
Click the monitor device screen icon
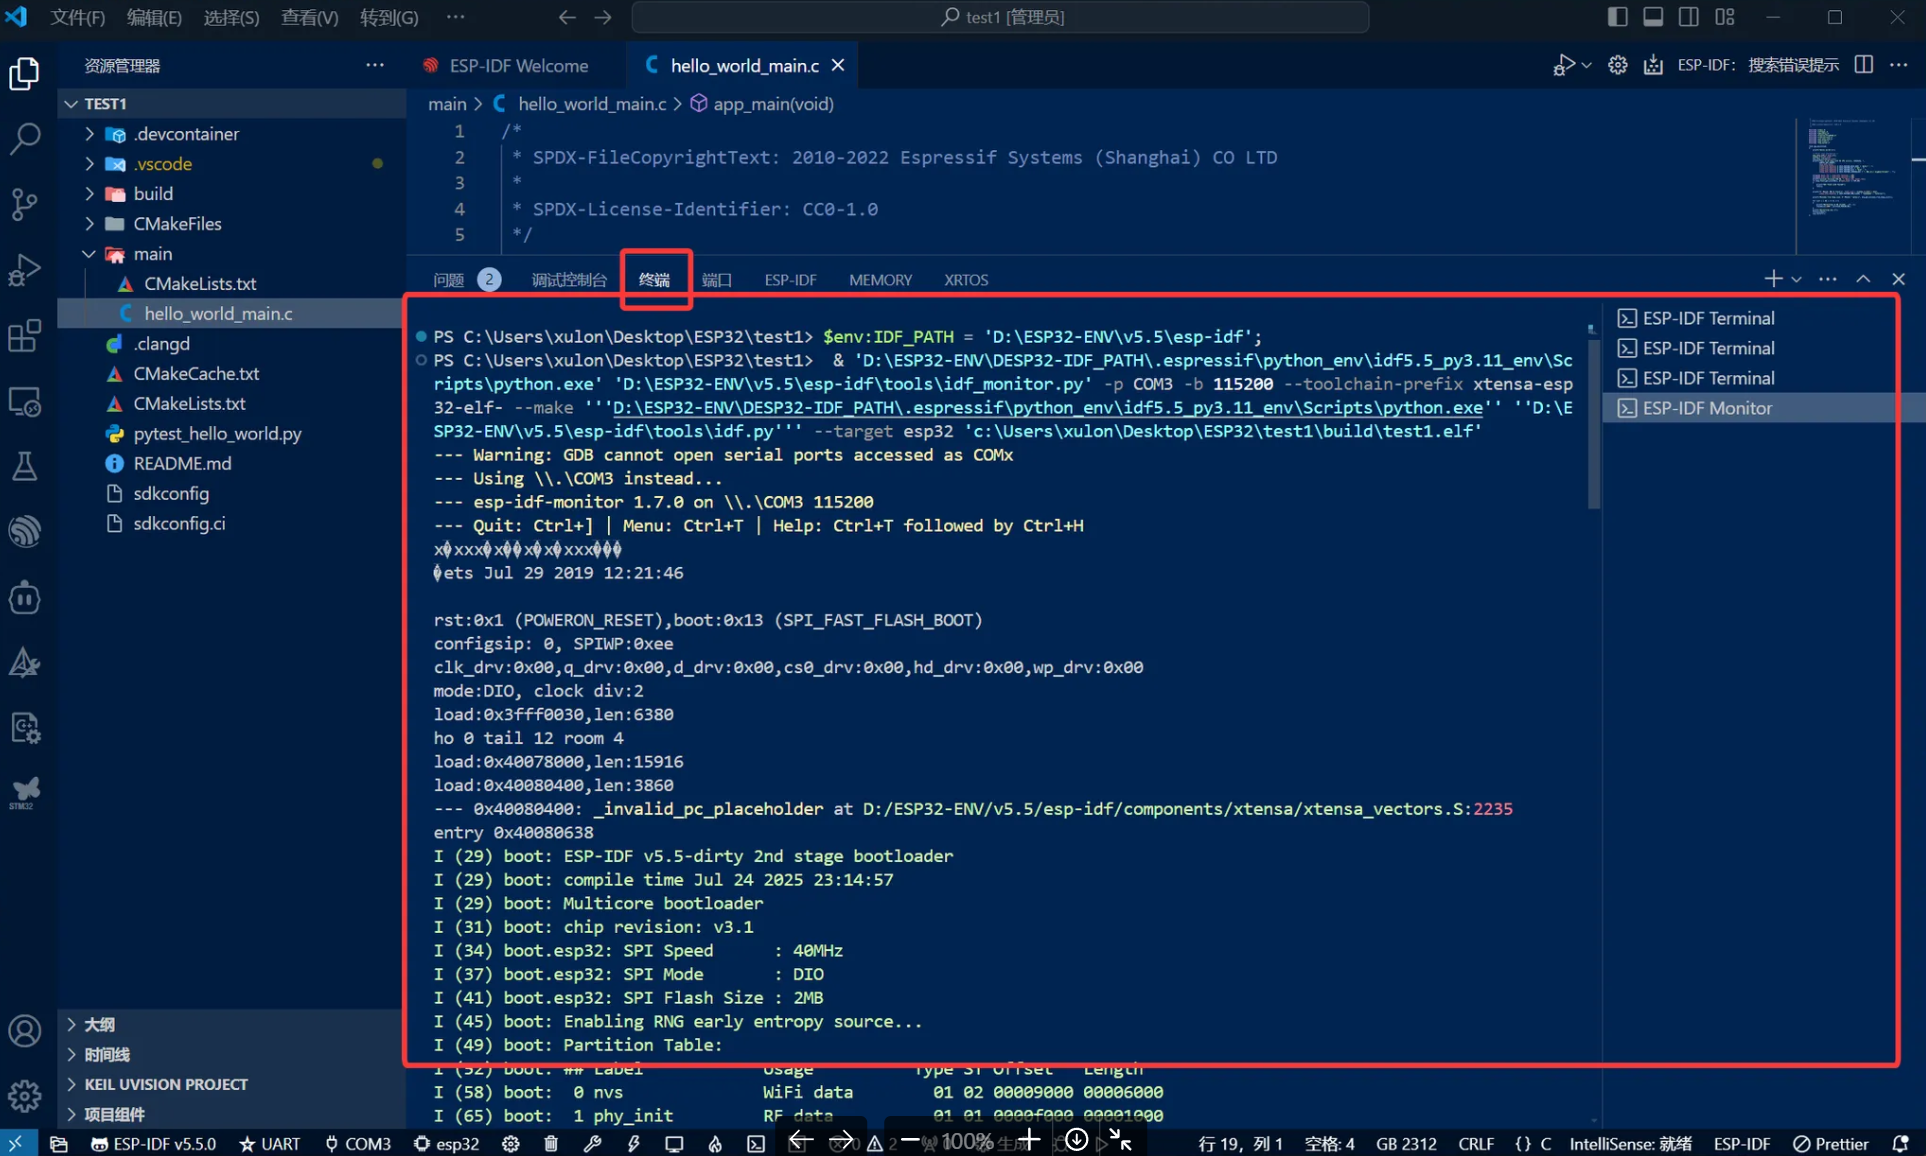pos(674,1143)
